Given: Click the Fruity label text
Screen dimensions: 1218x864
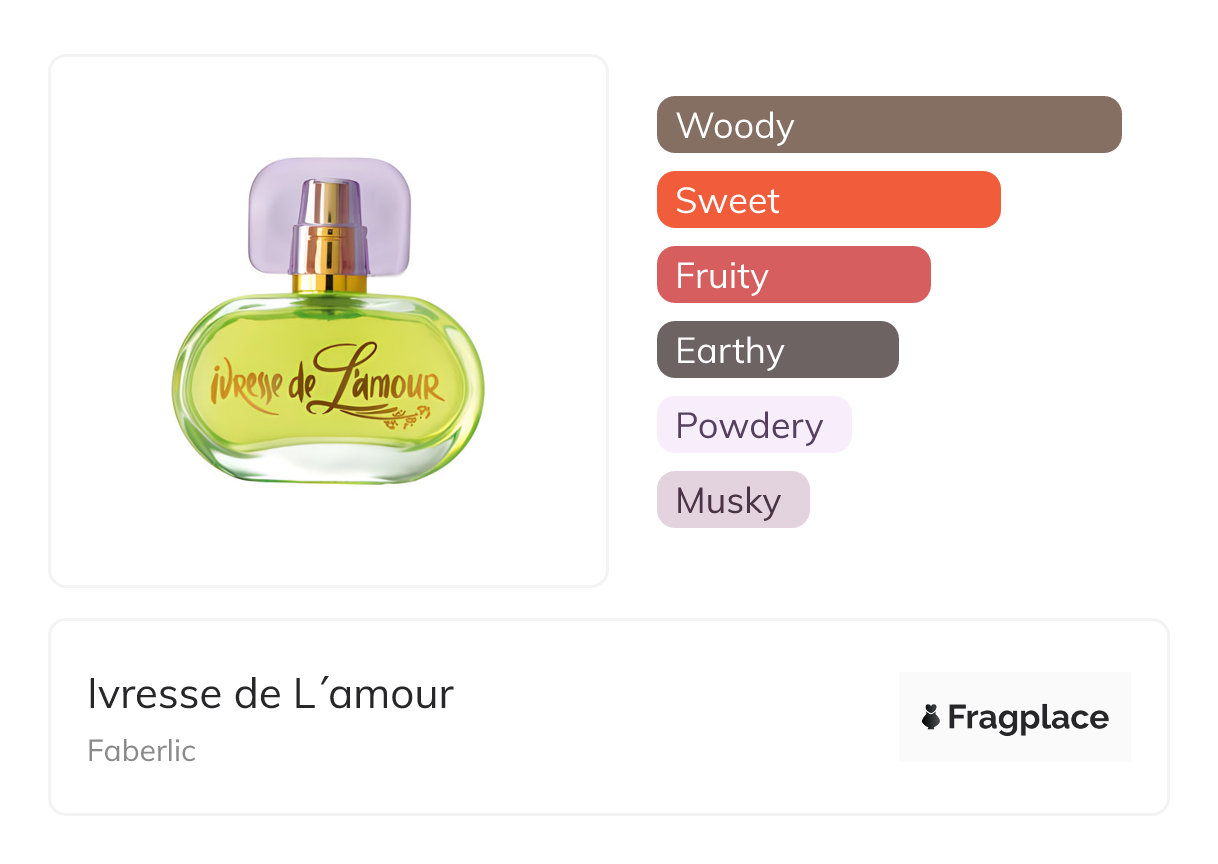Looking at the screenshot, I should pos(722,277).
